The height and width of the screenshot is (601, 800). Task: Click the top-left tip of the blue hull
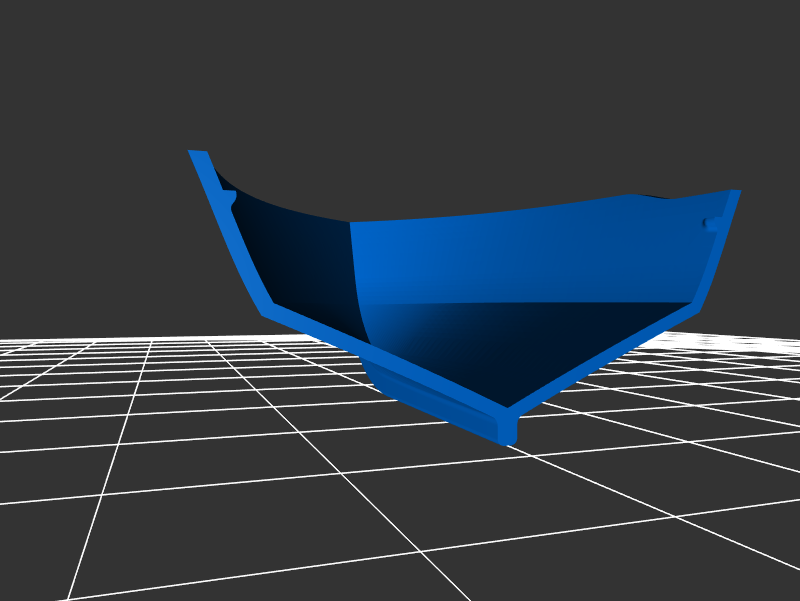click(197, 155)
